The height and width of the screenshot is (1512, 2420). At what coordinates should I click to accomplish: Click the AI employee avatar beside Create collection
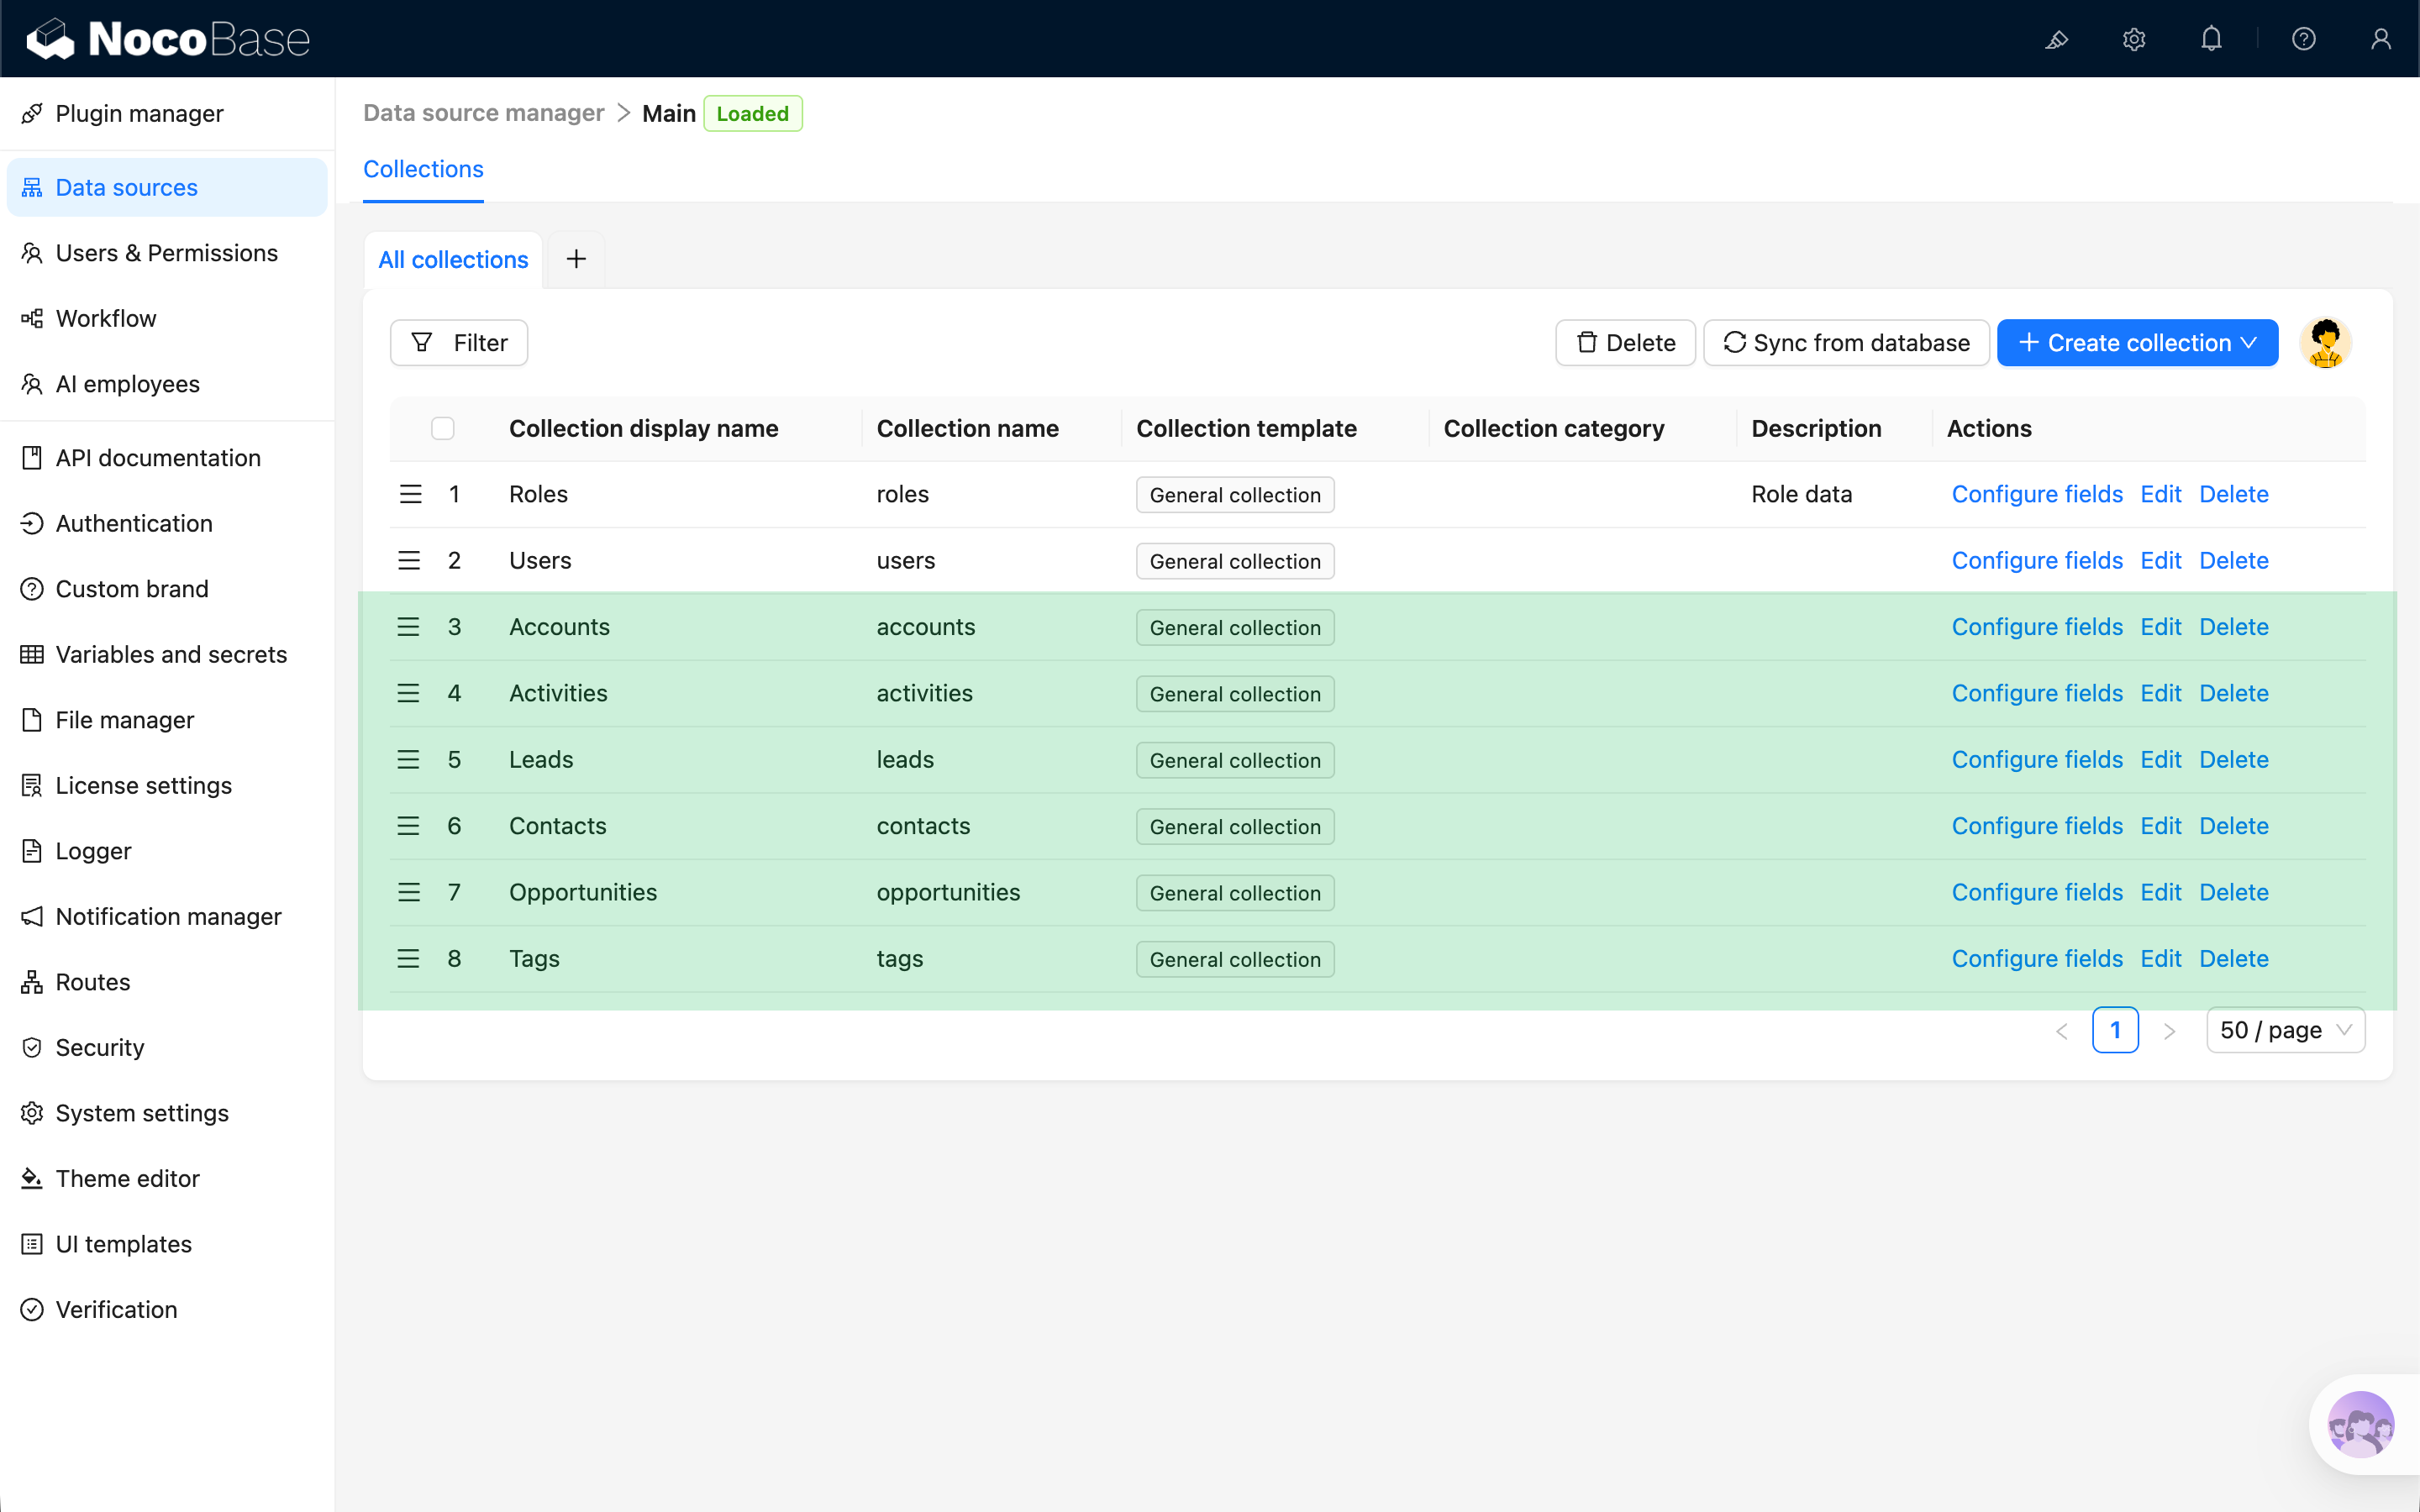point(2326,342)
